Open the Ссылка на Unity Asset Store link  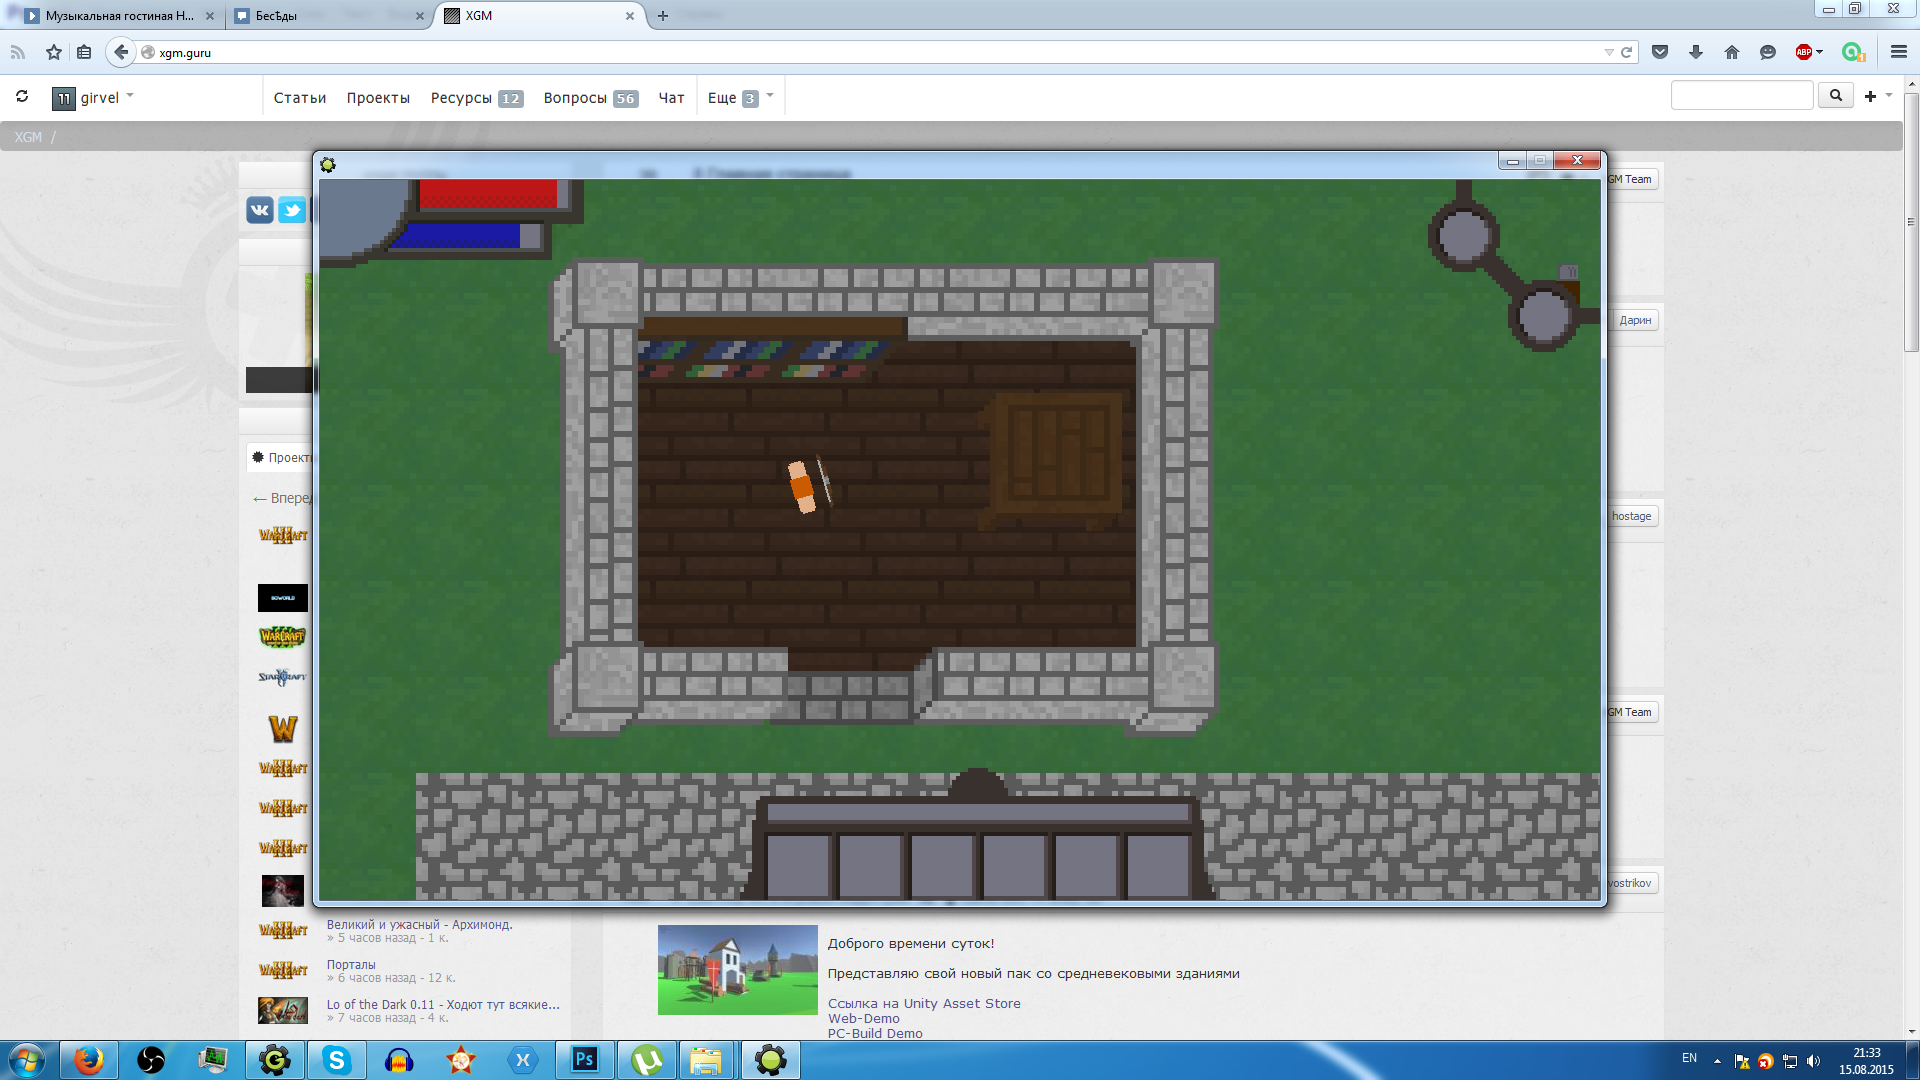point(924,1004)
